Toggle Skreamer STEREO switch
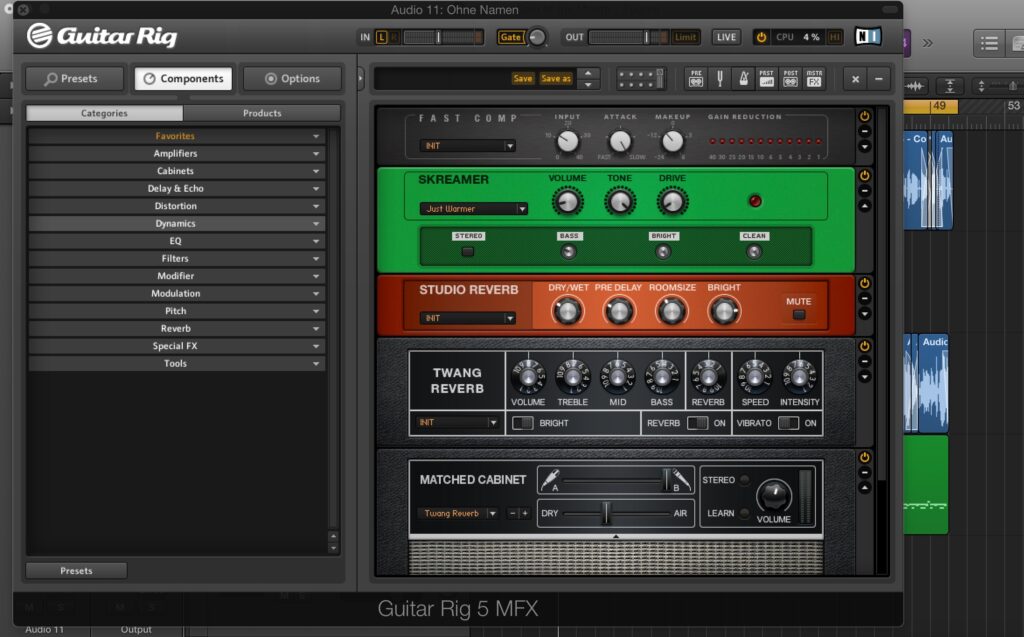Image resolution: width=1024 pixels, height=637 pixels. click(468, 252)
